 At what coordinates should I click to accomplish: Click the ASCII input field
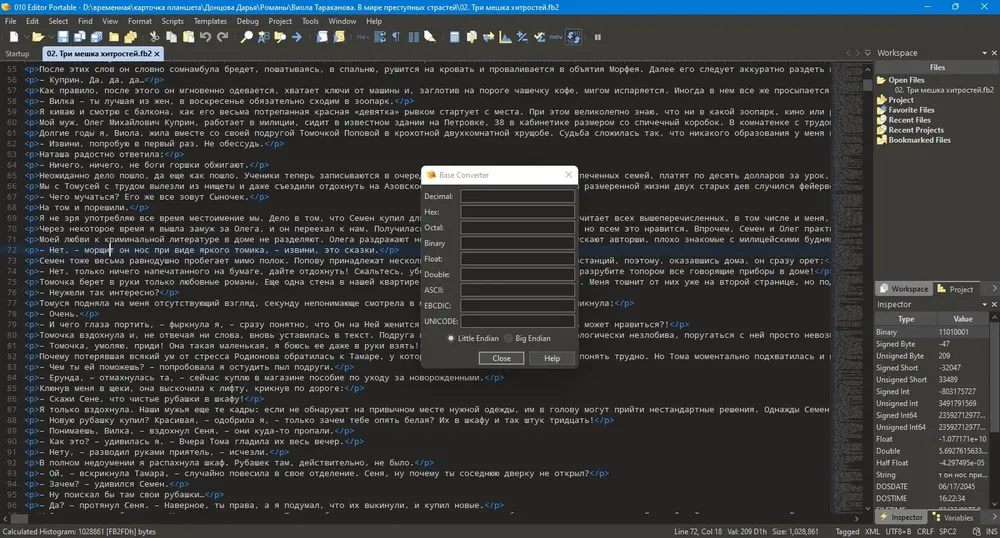point(517,290)
